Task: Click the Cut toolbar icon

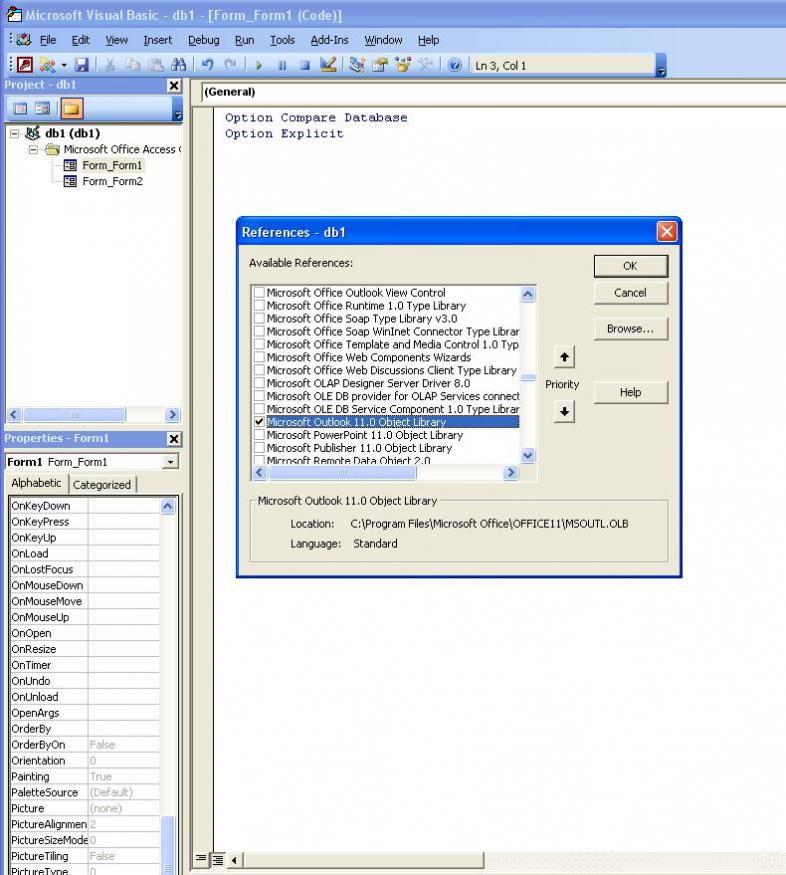Action: tap(110, 65)
